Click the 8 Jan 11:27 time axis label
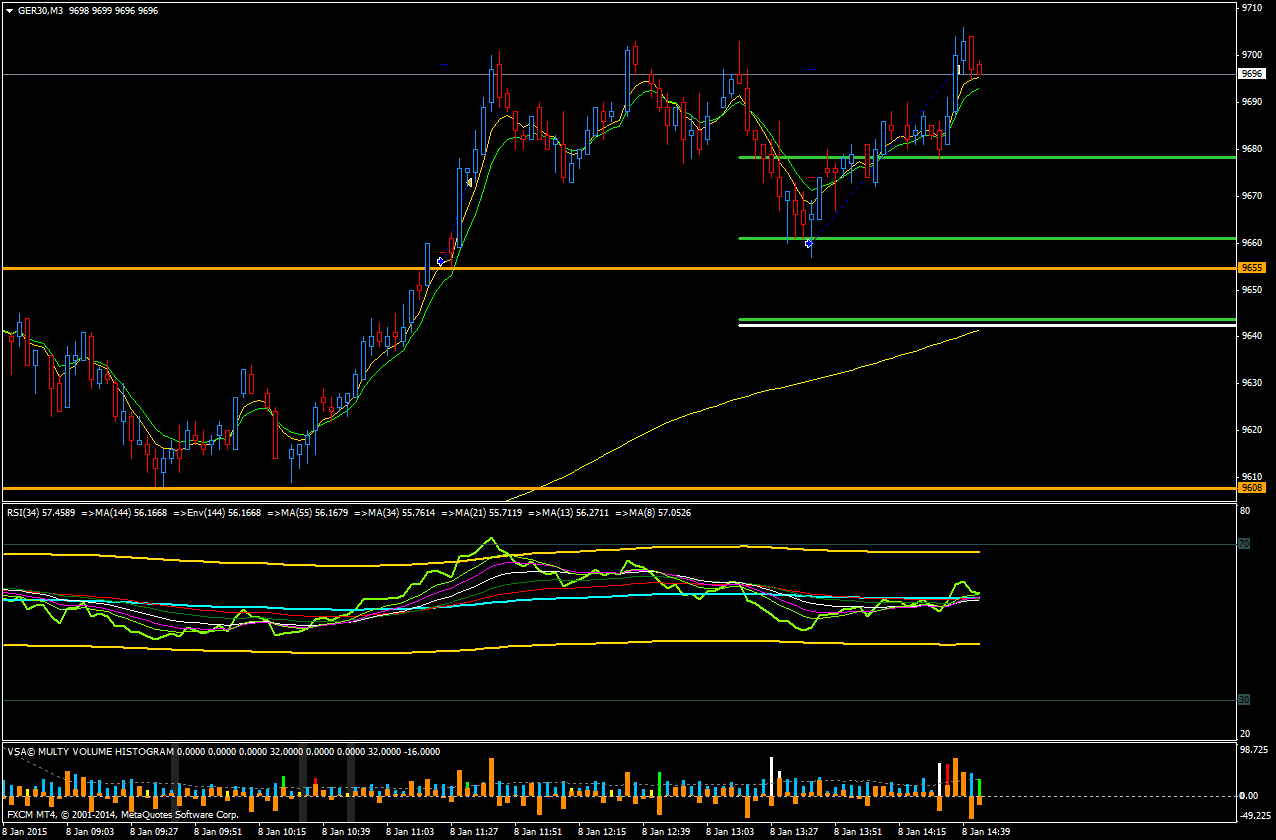The width and height of the screenshot is (1276, 840). click(475, 832)
